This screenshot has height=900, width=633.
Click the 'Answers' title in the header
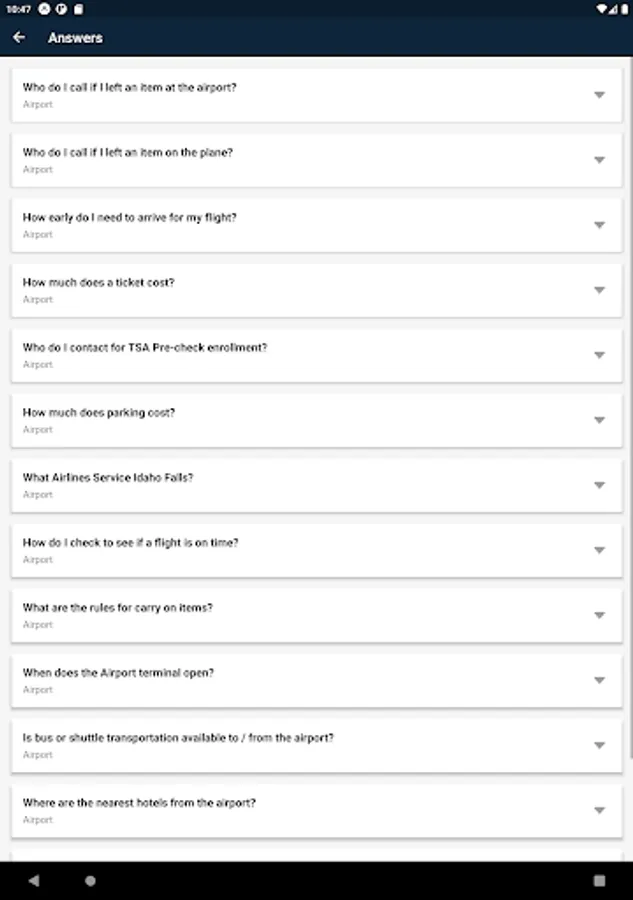pyautogui.click(x=75, y=38)
